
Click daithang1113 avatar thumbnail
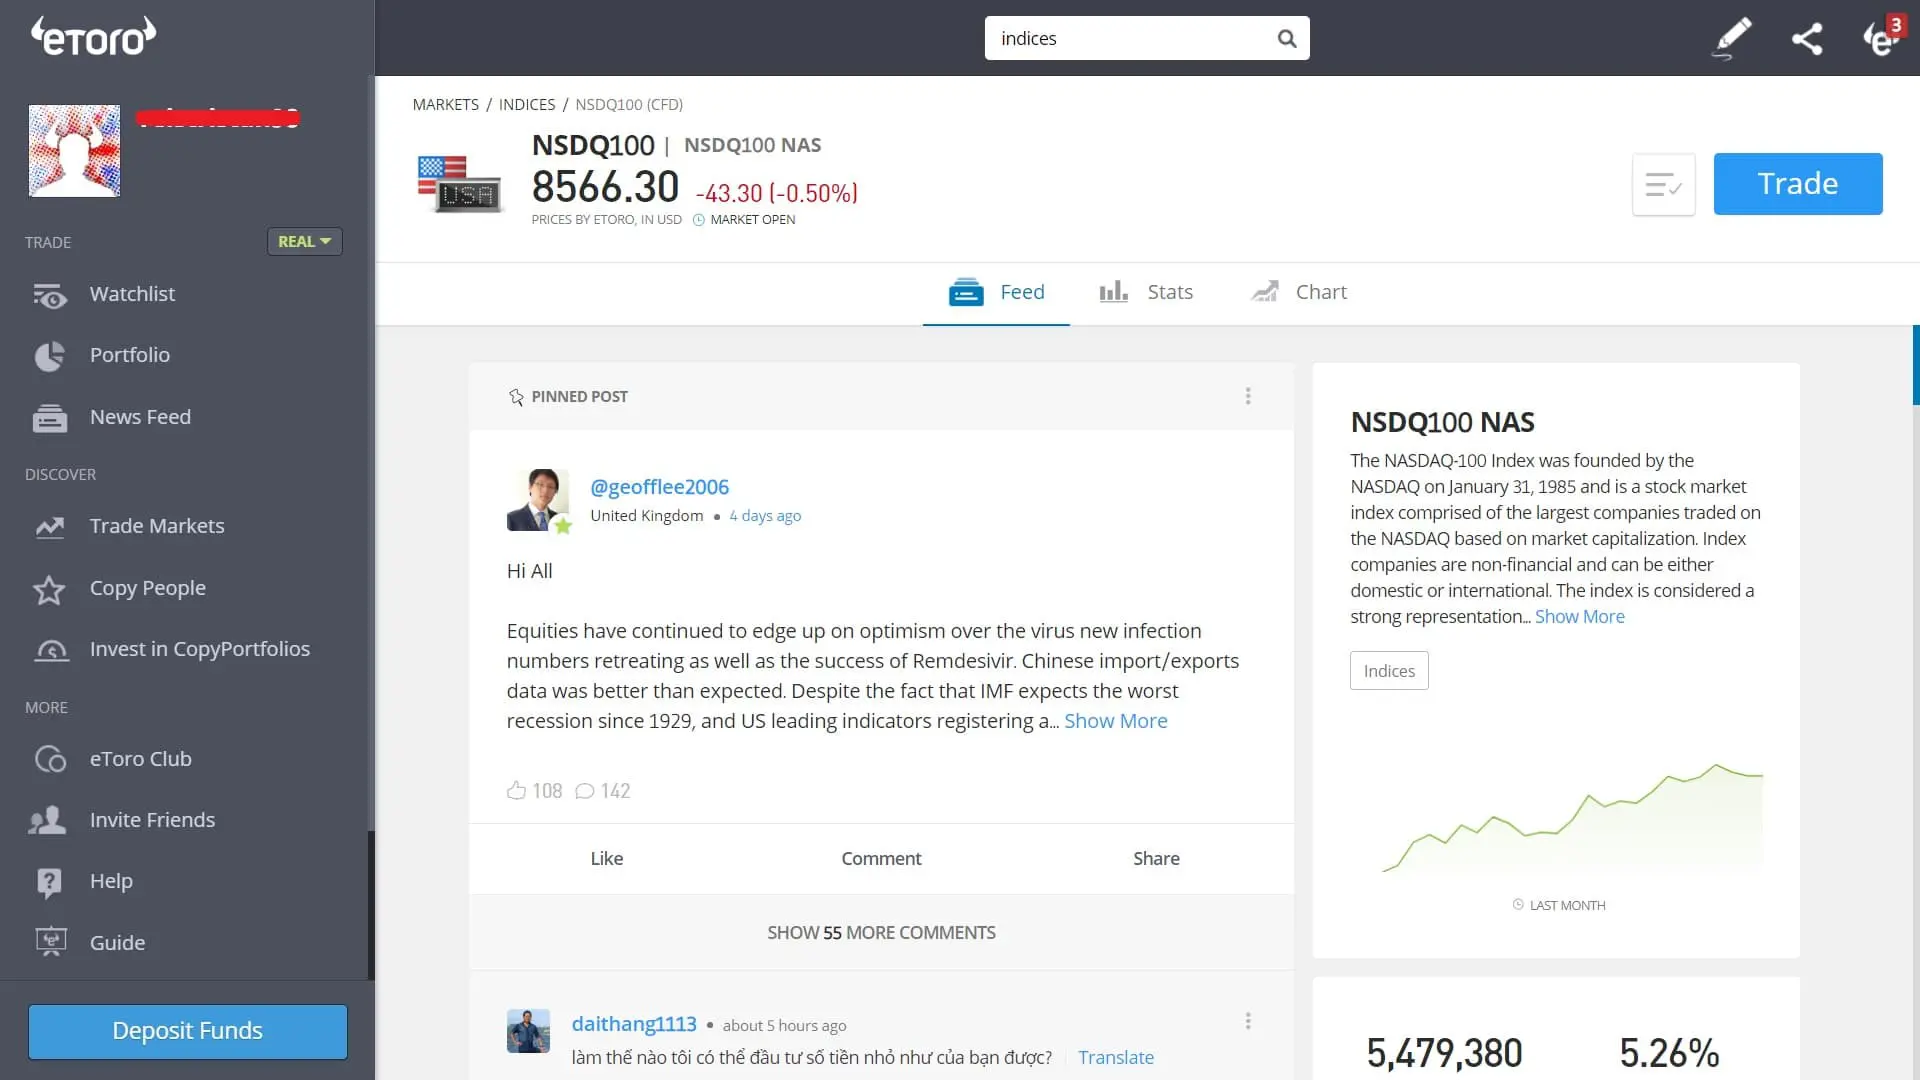[x=528, y=1031]
